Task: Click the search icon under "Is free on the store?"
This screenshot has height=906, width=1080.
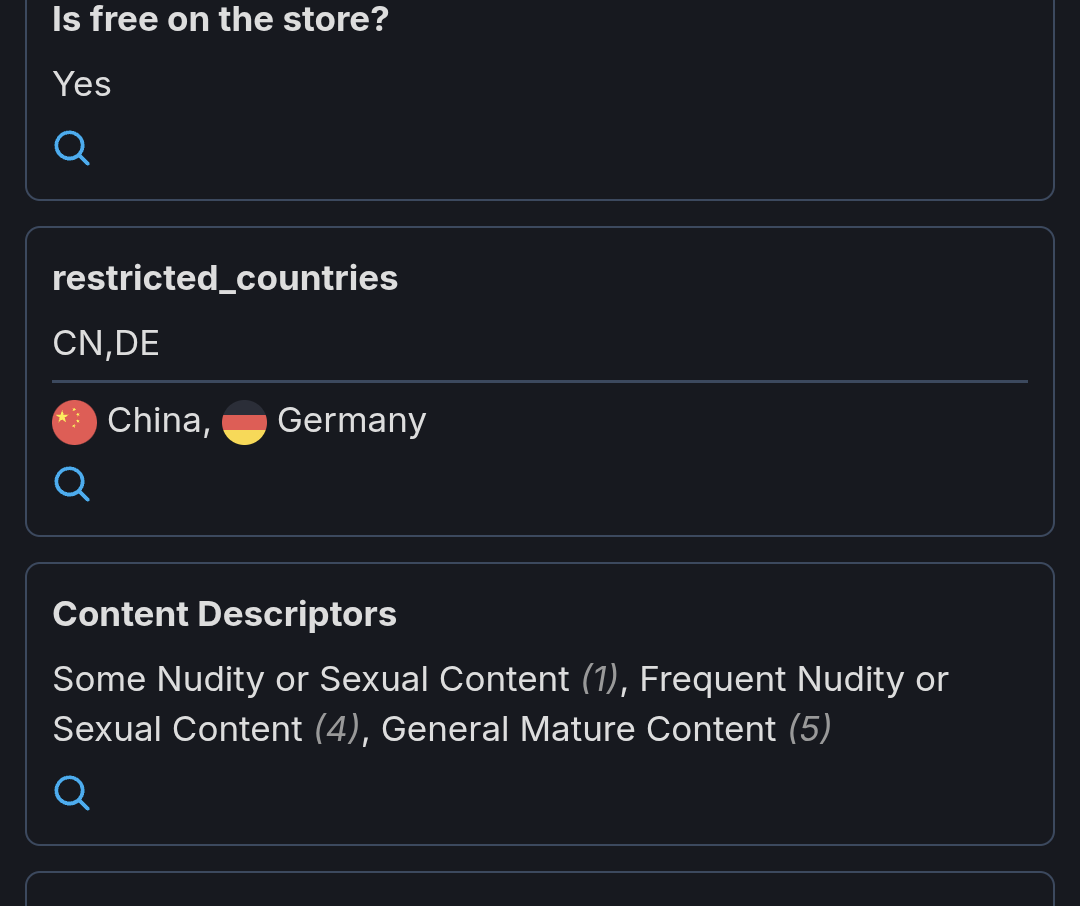Action: point(72,149)
